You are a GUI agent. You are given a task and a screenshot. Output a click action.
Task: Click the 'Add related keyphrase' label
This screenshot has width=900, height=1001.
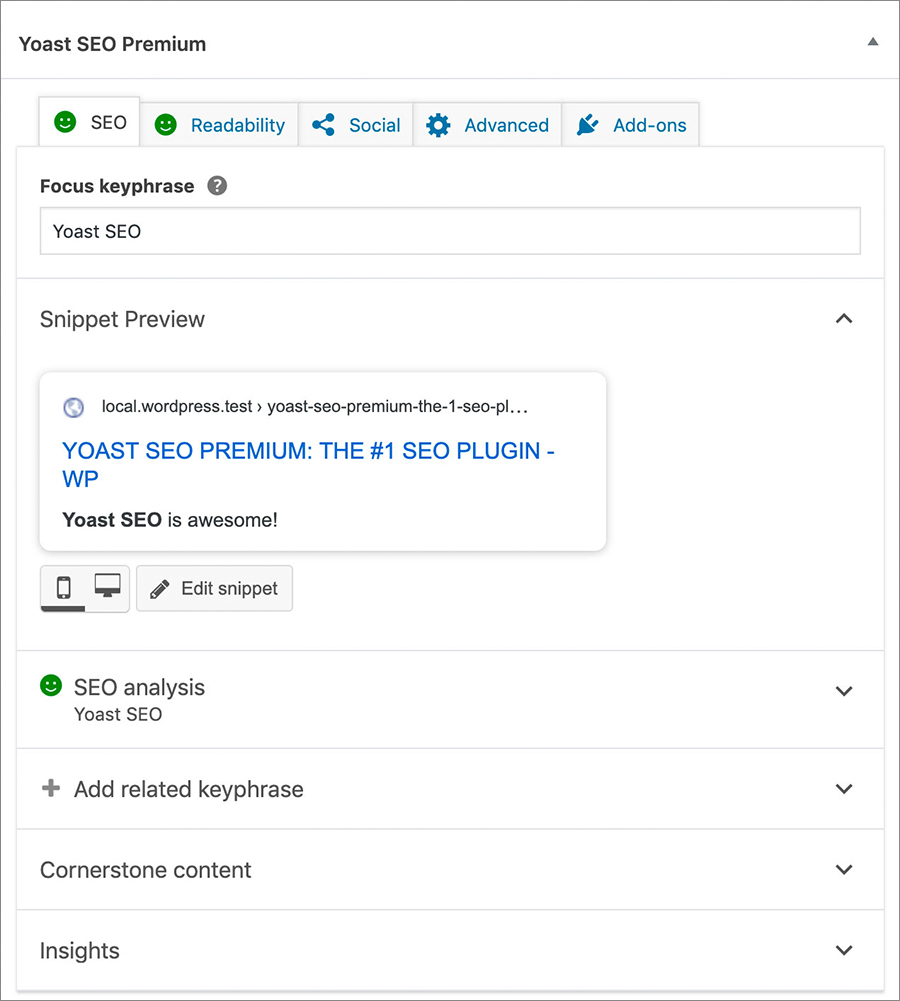point(189,790)
